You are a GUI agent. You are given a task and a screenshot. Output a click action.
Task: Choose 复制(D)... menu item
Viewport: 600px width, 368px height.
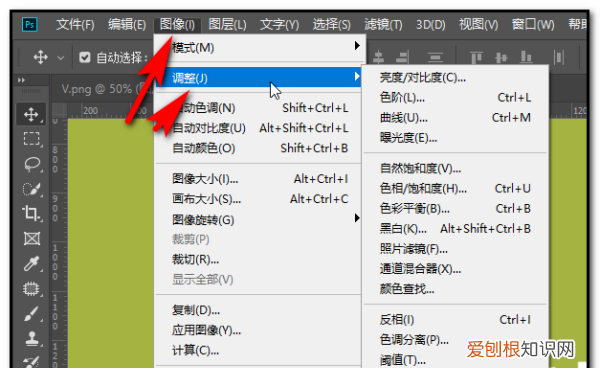(x=258, y=310)
